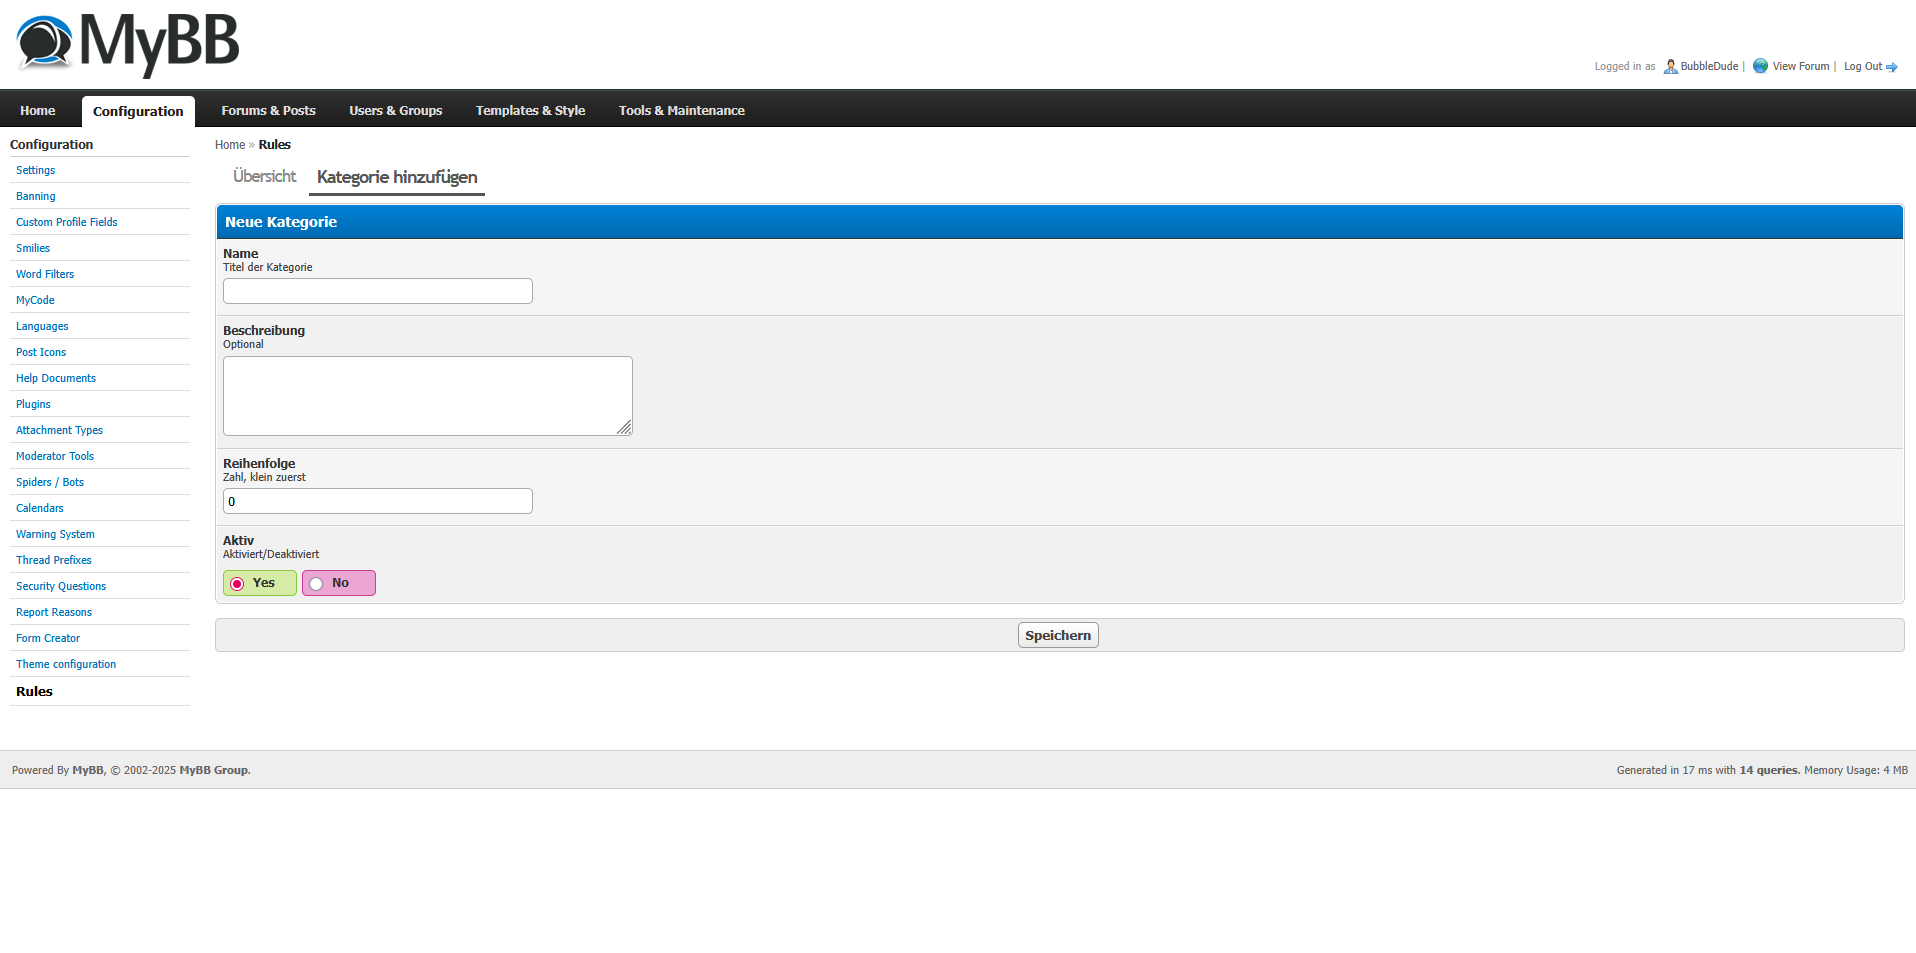
Task: Click the Log Out arrow icon
Action: tap(1891, 67)
